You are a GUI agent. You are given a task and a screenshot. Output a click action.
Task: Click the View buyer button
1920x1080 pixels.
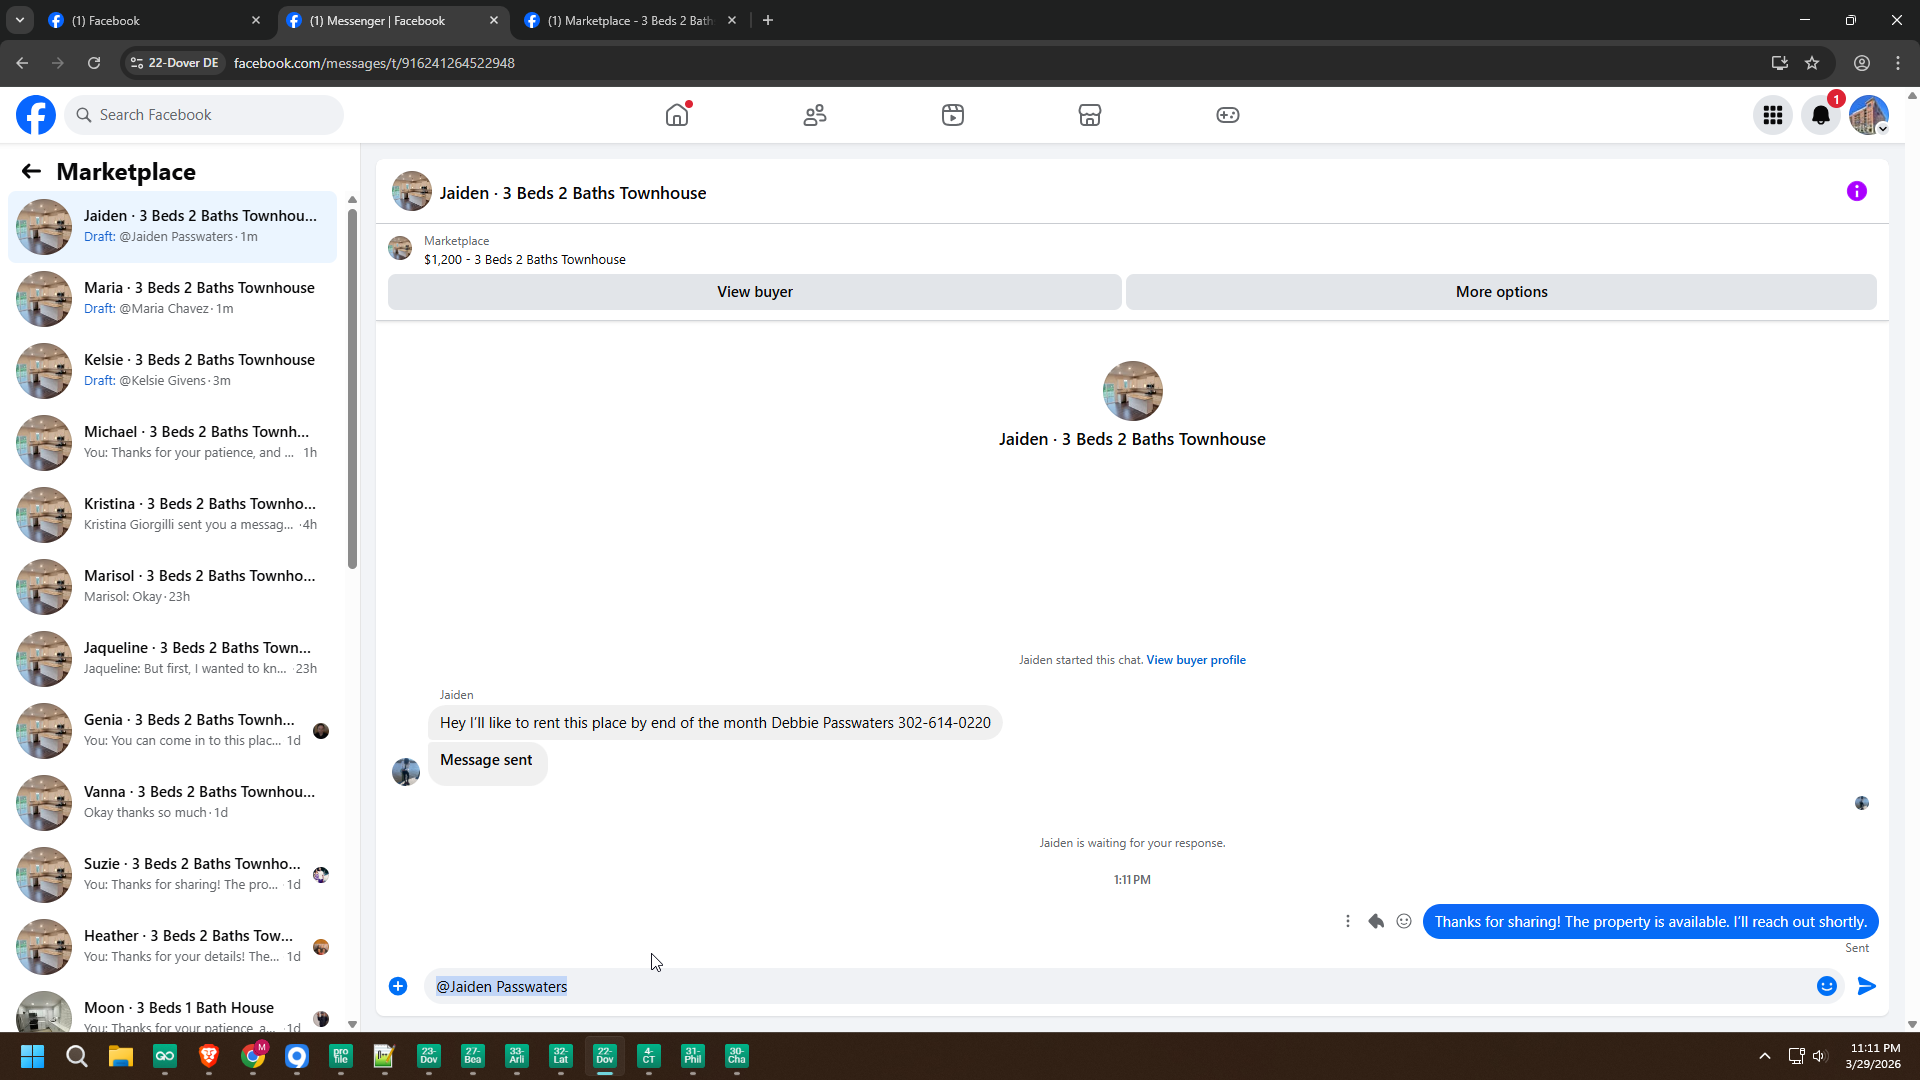(755, 292)
